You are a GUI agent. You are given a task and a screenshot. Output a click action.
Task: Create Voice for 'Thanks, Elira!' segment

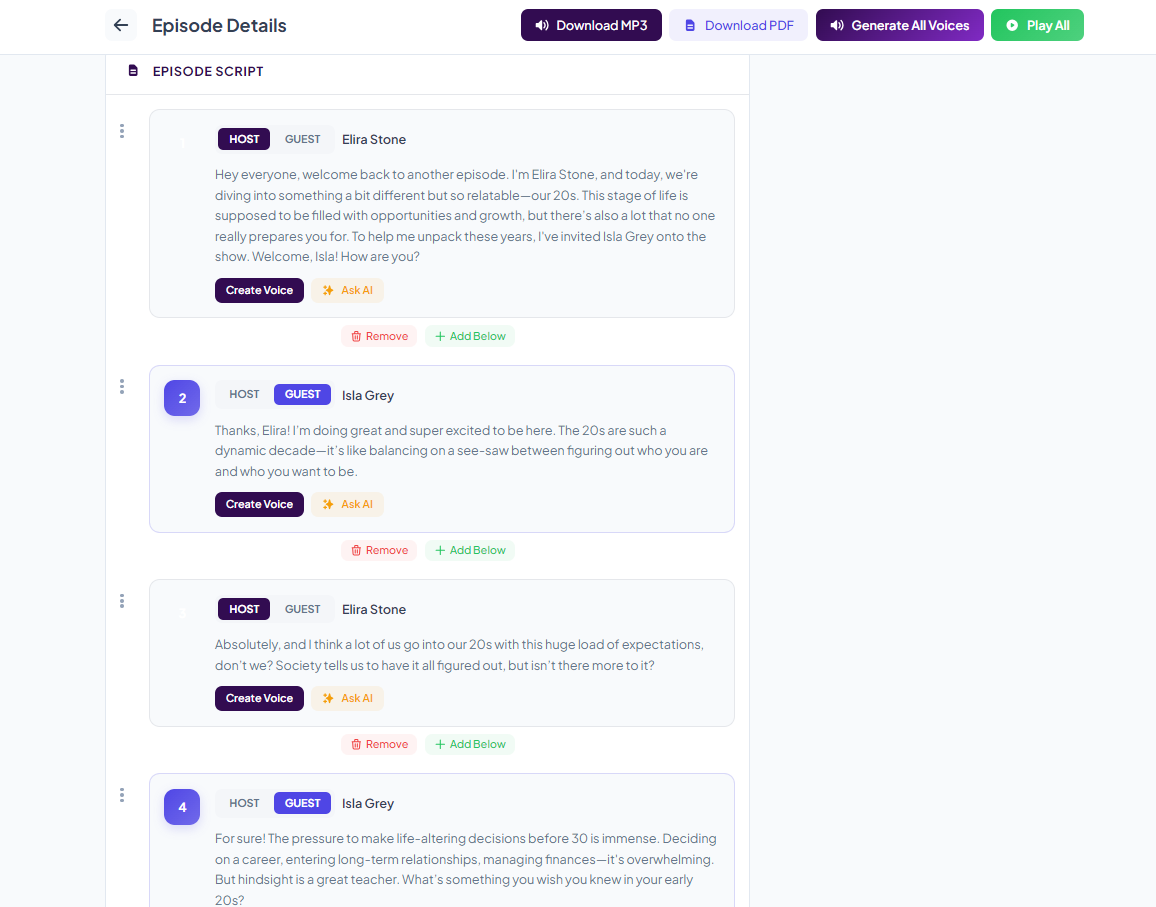(260, 504)
